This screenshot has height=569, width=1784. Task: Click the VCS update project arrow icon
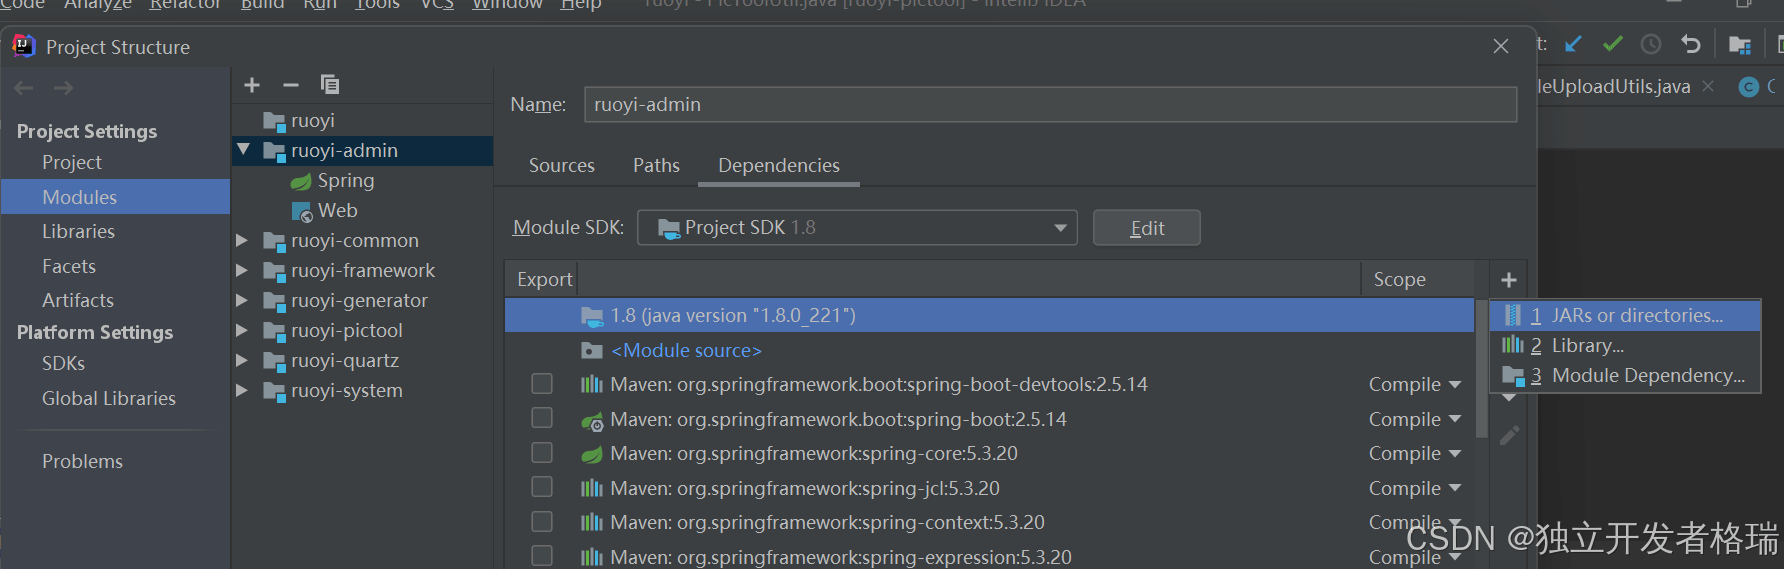[x=1573, y=44]
